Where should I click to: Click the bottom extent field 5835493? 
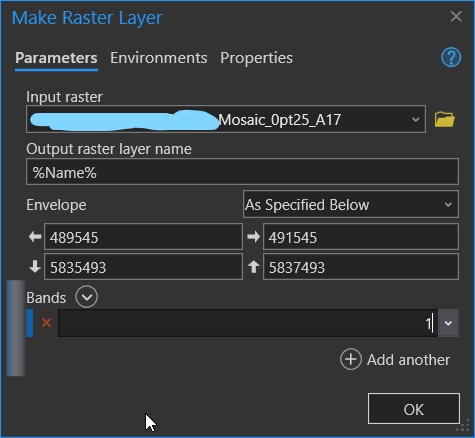point(143,266)
